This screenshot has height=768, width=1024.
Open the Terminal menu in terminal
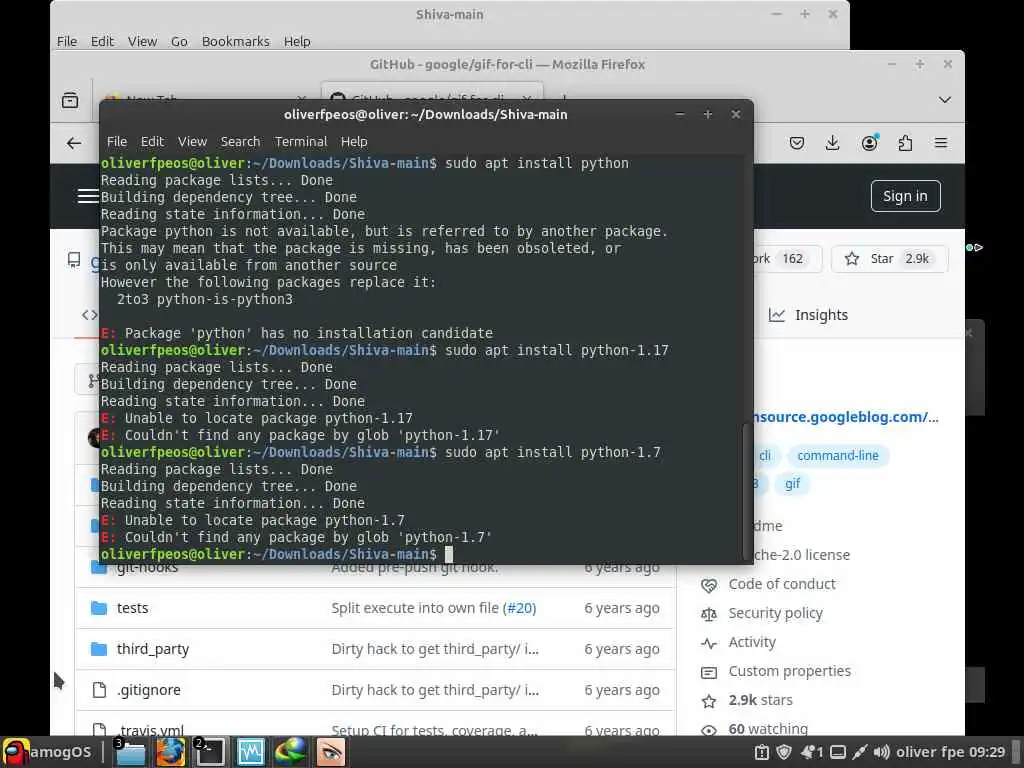point(301,142)
